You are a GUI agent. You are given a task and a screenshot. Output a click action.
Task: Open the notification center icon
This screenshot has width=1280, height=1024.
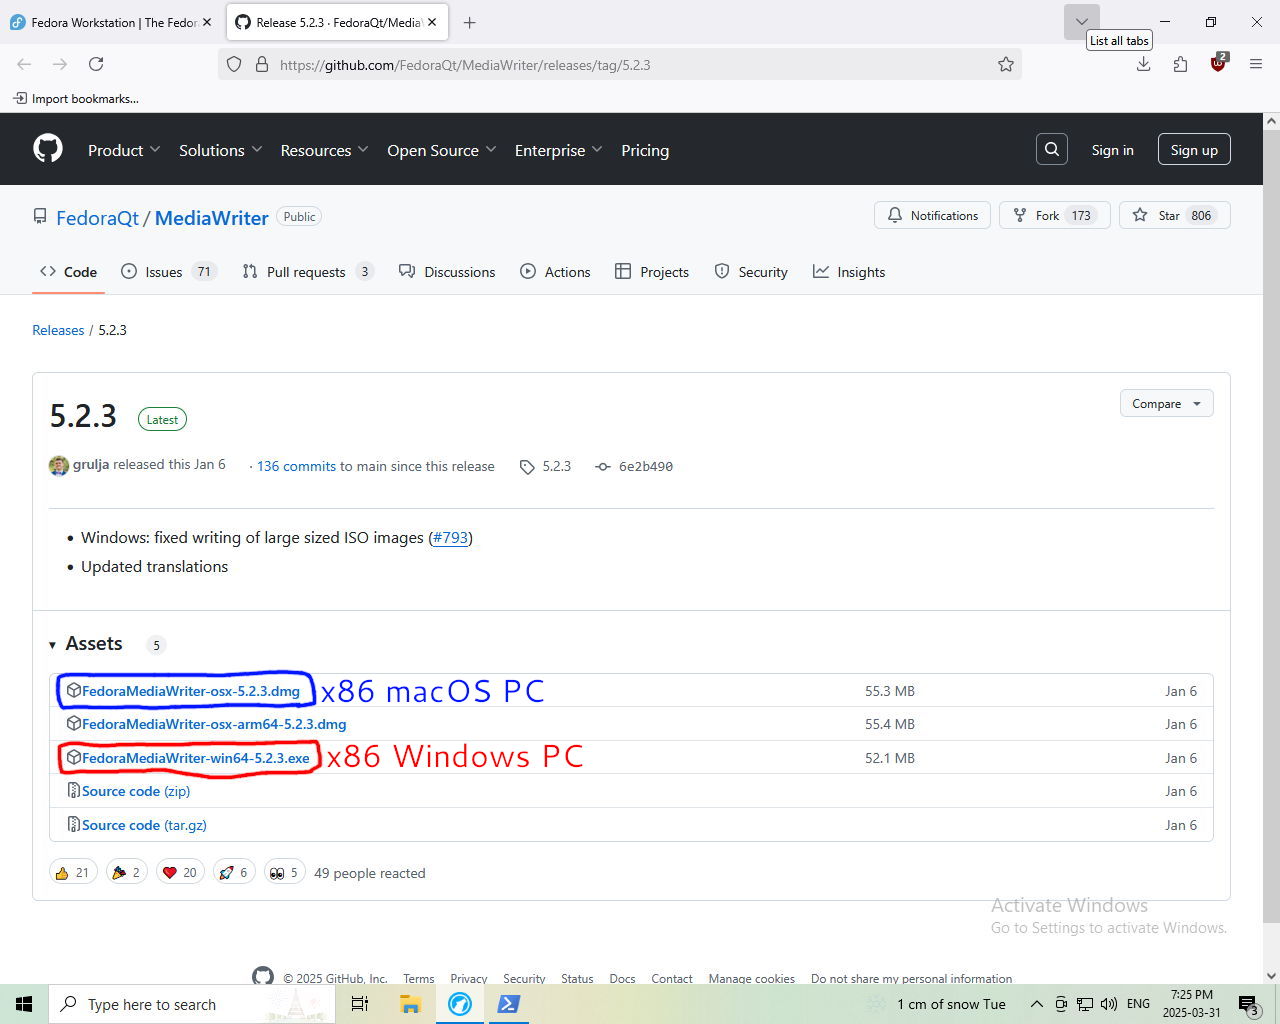point(1248,1004)
